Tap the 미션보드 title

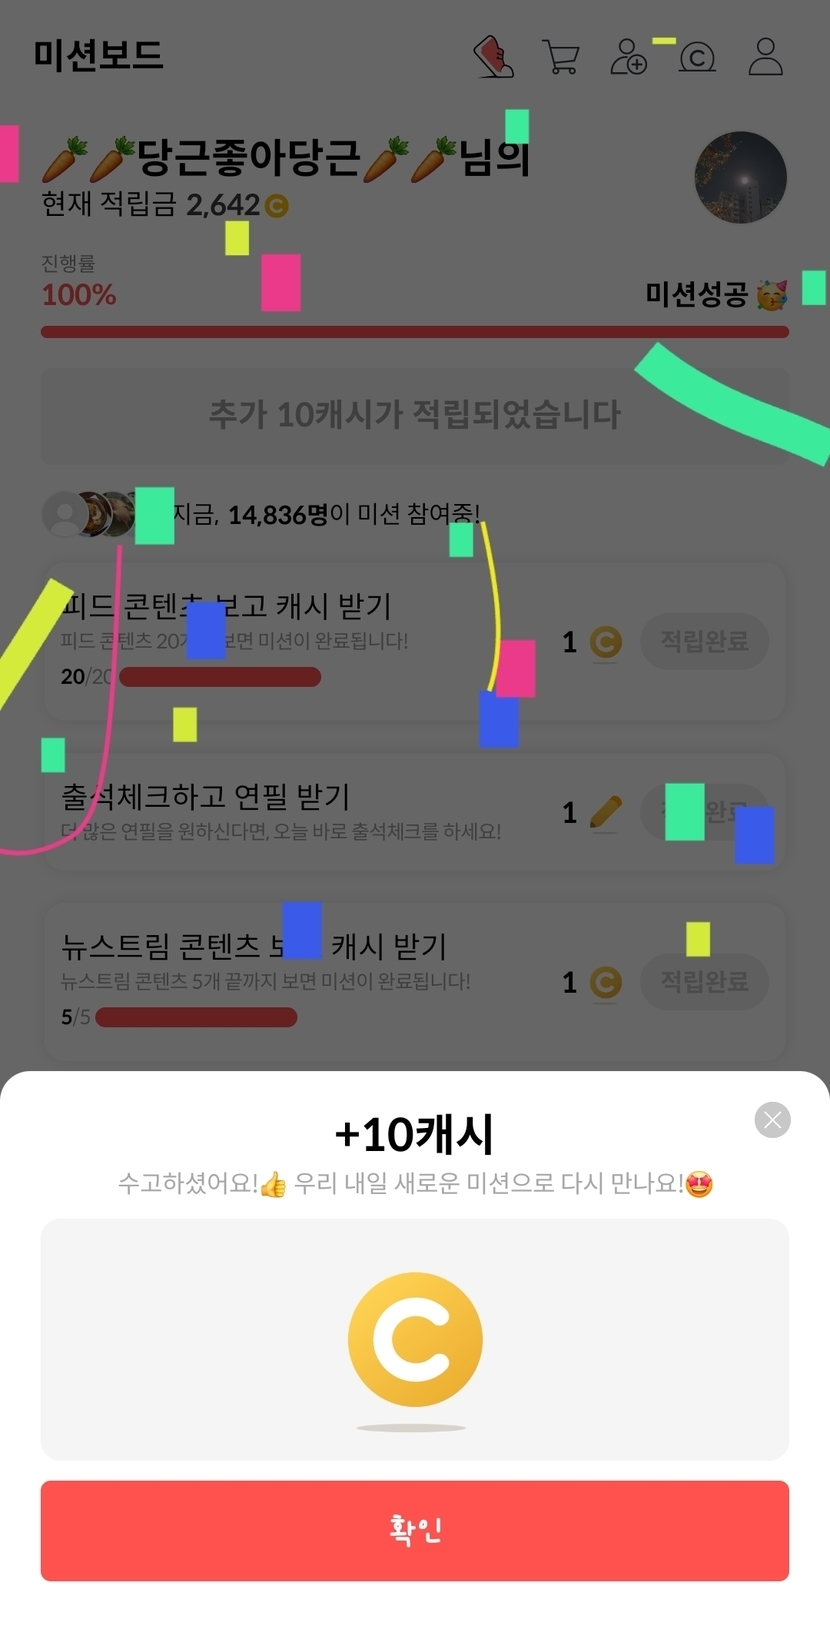98,55
